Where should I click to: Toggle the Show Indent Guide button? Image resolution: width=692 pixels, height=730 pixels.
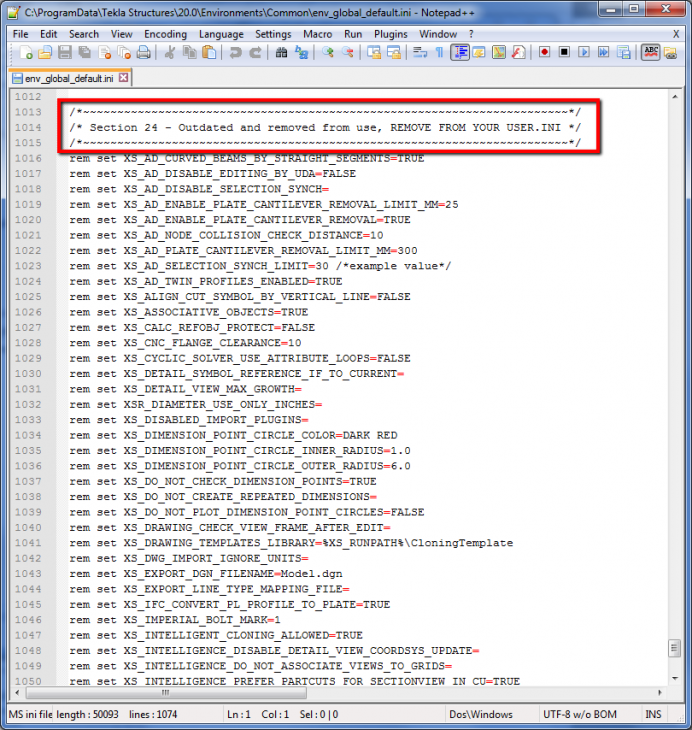(460, 53)
